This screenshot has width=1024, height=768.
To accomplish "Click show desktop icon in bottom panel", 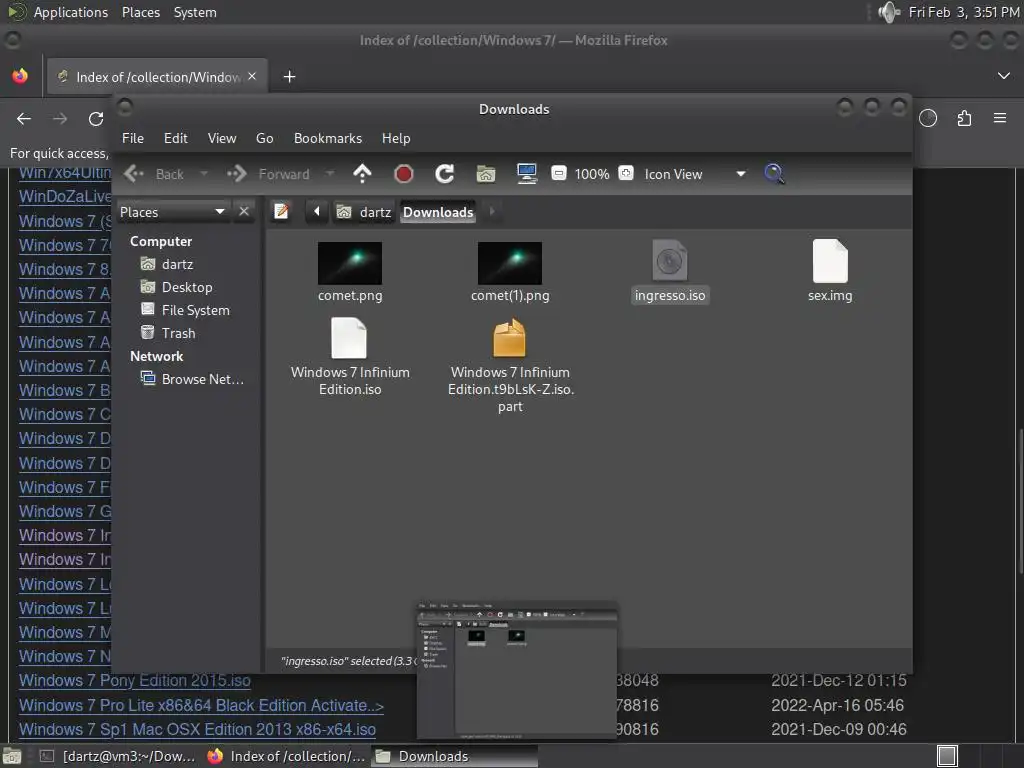I will pos(12,756).
